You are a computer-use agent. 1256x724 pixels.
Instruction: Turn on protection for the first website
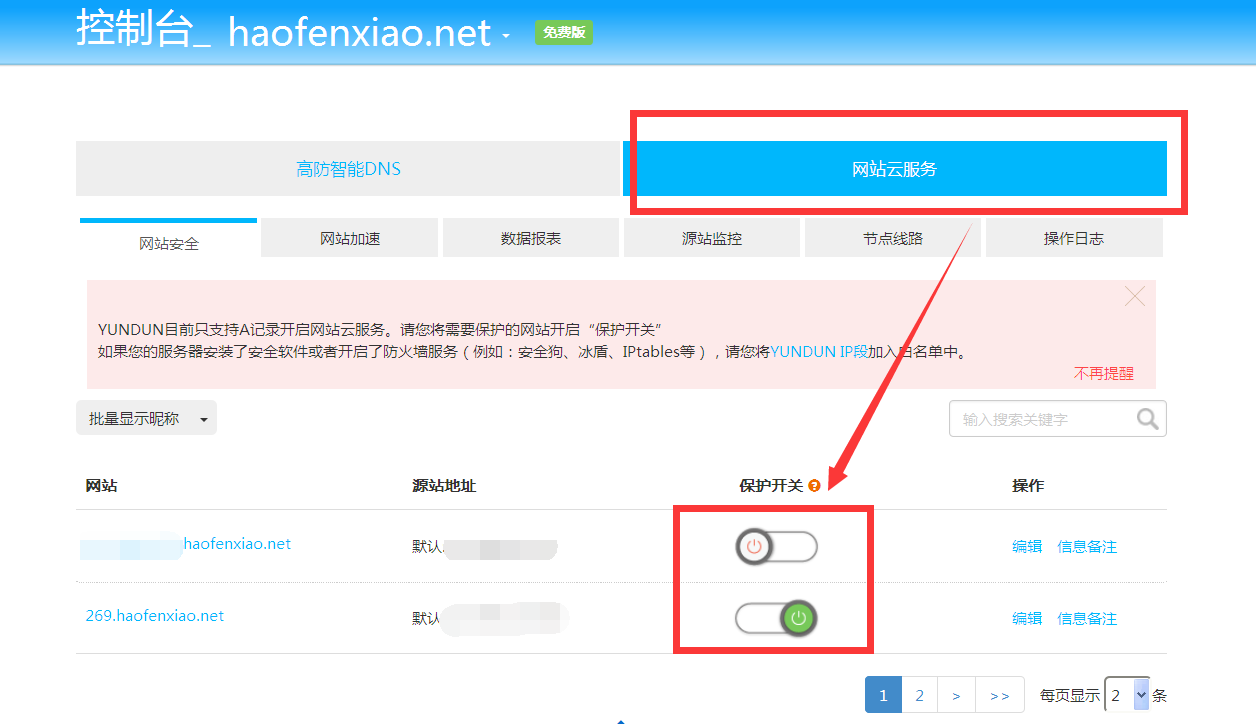(x=776, y=547)
